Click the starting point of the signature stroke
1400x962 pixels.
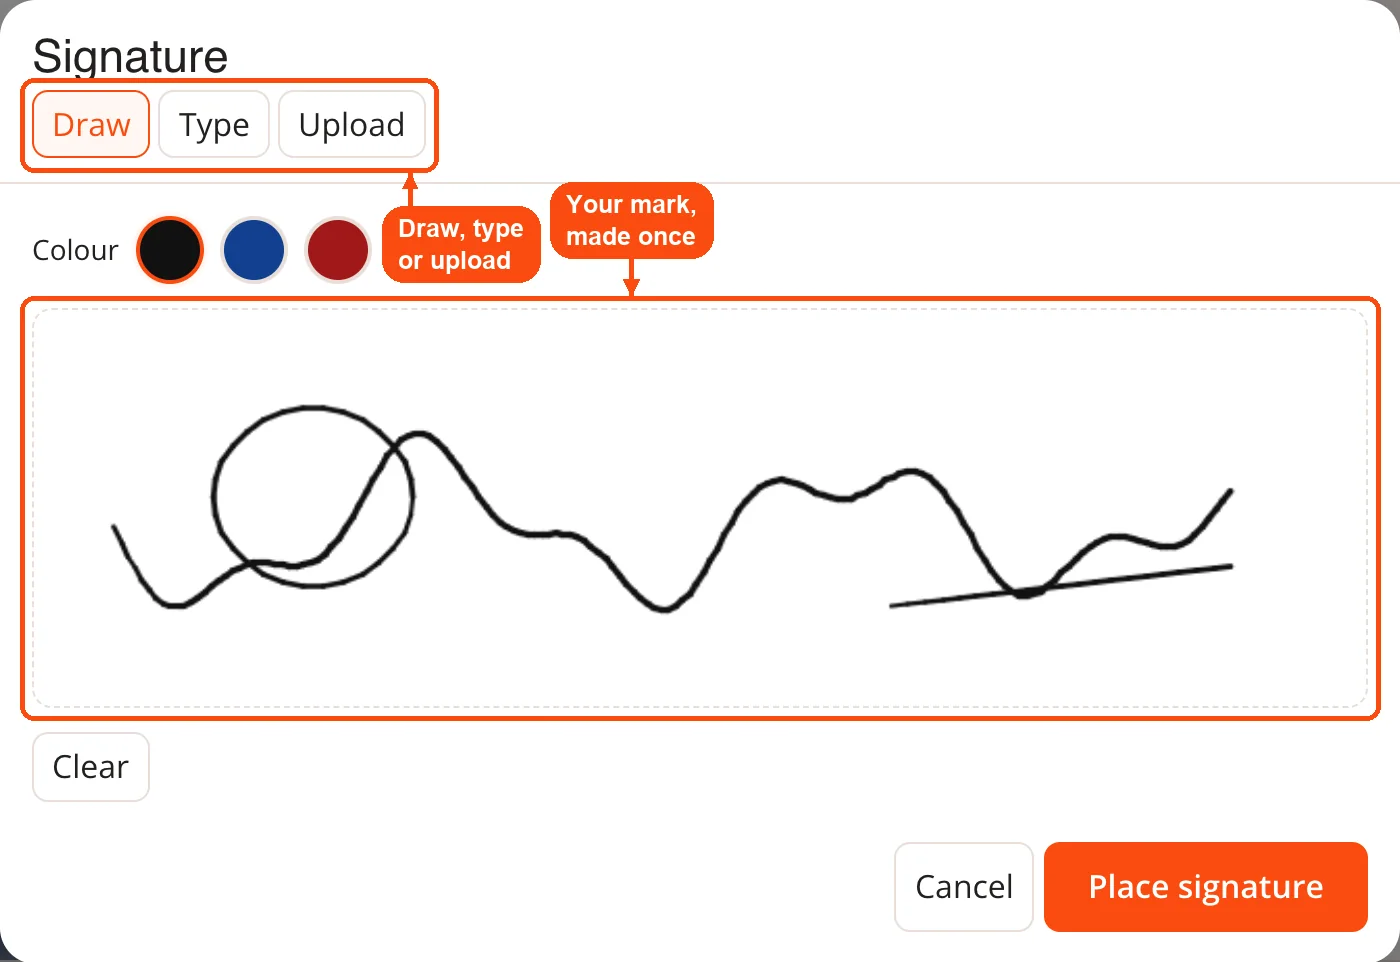coord(115,528)
